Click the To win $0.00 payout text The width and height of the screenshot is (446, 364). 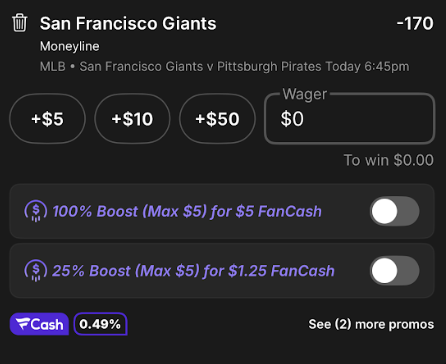click(389, 160)
